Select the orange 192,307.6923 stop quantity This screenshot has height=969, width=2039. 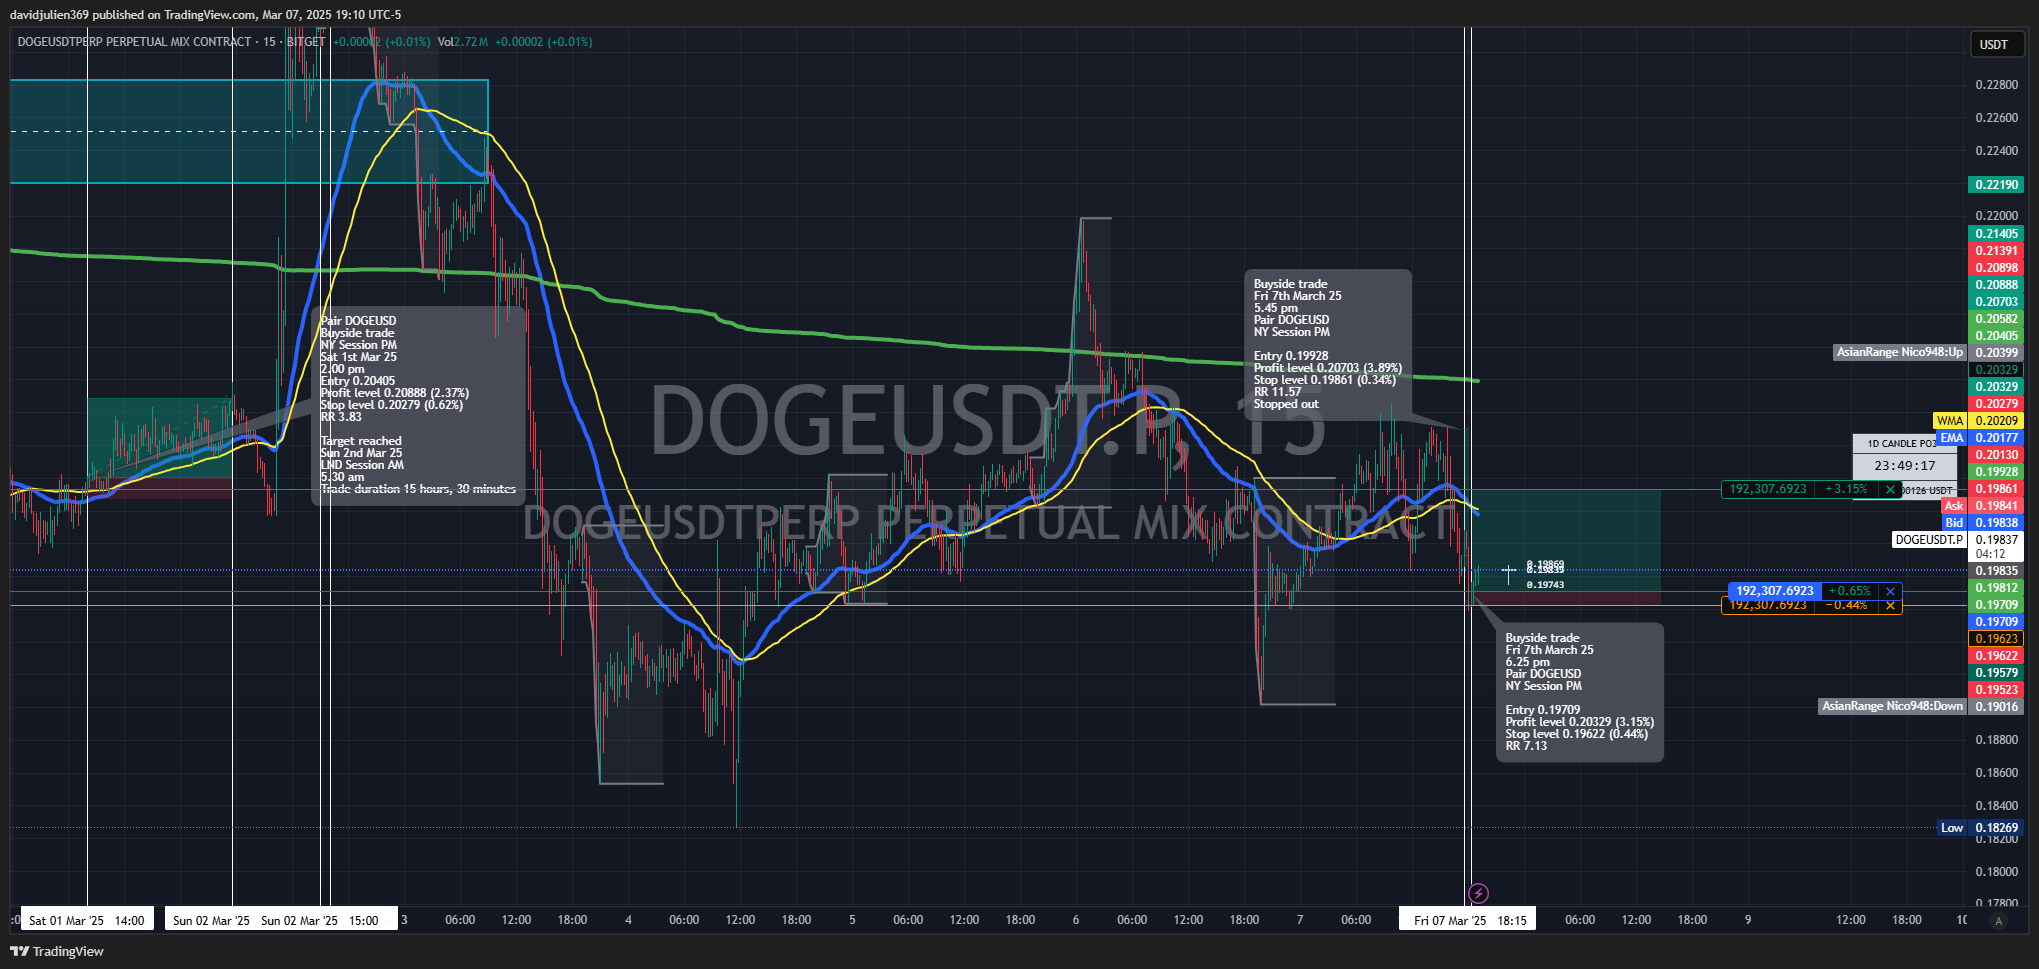pyautogui.click(x=1768, y=605)
